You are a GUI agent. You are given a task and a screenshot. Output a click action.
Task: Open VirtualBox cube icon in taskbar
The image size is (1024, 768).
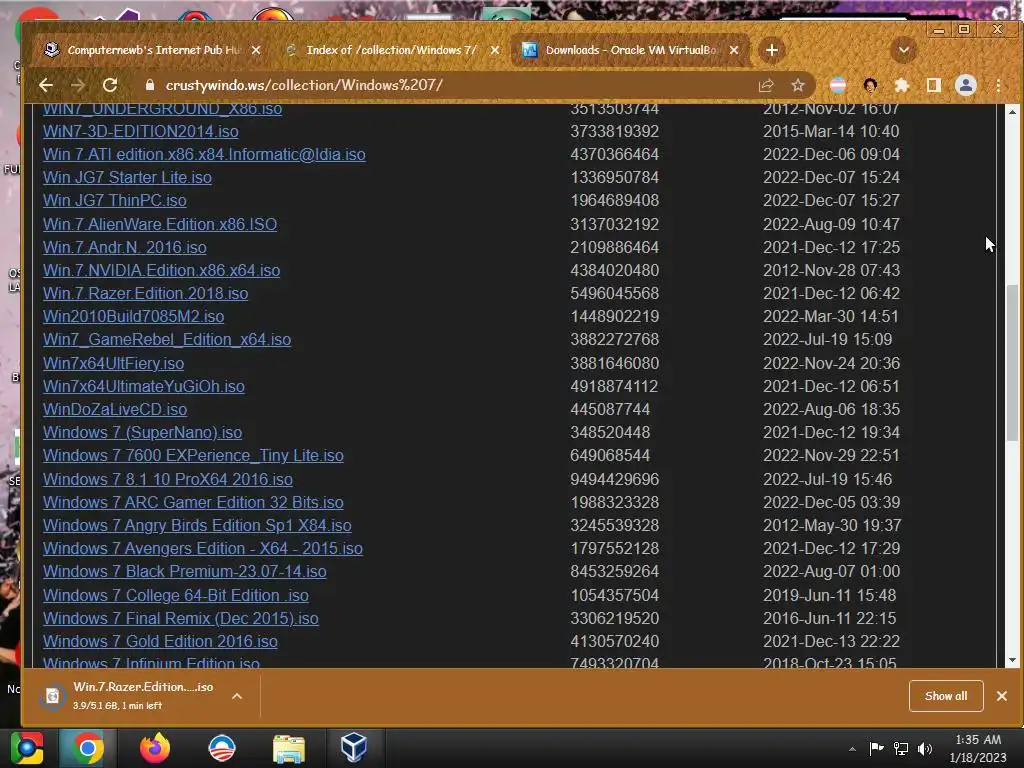(354, 748)
